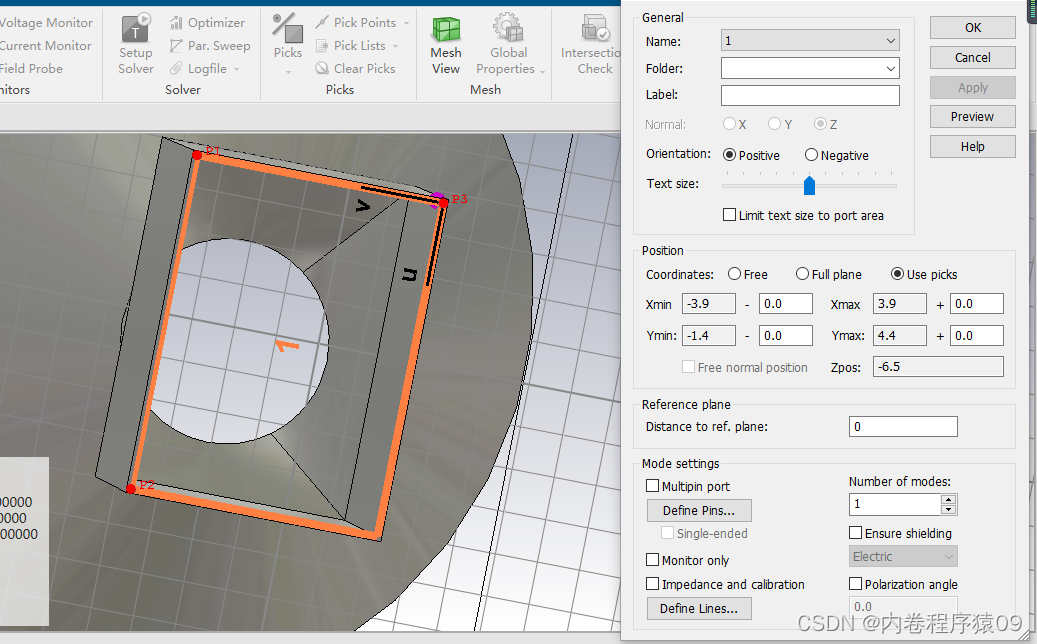Click pick point P2 in the 3D view
1037x644 pixels.
click(x=131, y=489)
